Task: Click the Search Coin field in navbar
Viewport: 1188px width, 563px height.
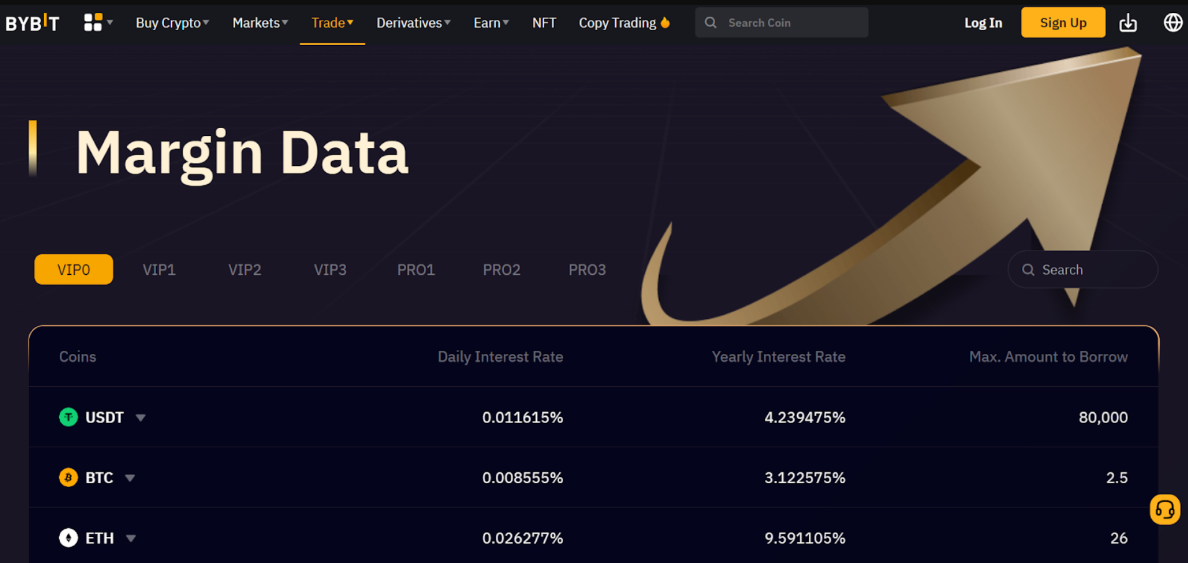Action: [790, 23]
